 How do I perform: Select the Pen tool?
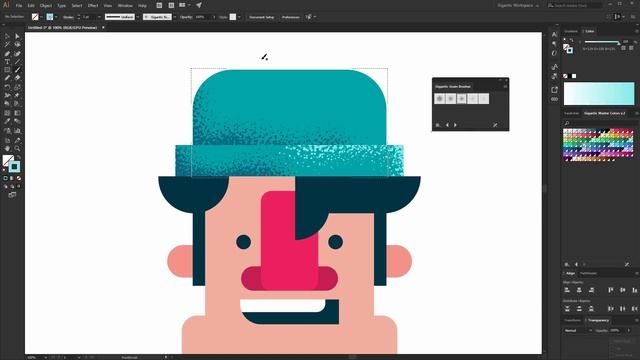point(7,53)
